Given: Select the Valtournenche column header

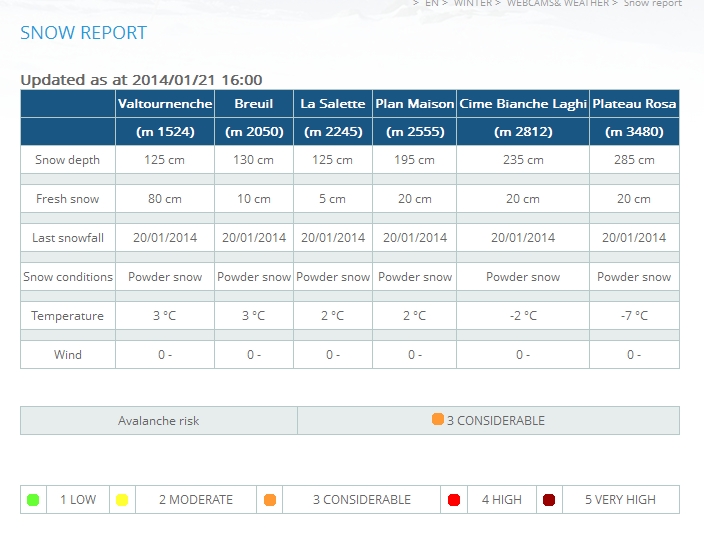Looking at the screenshot, I should 165,104.
